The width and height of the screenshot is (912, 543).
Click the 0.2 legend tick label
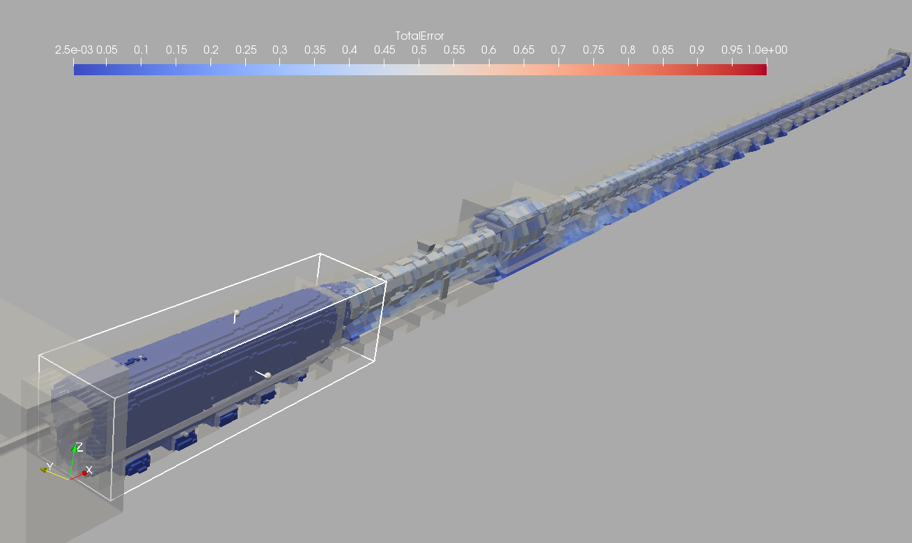click(211, 50)
